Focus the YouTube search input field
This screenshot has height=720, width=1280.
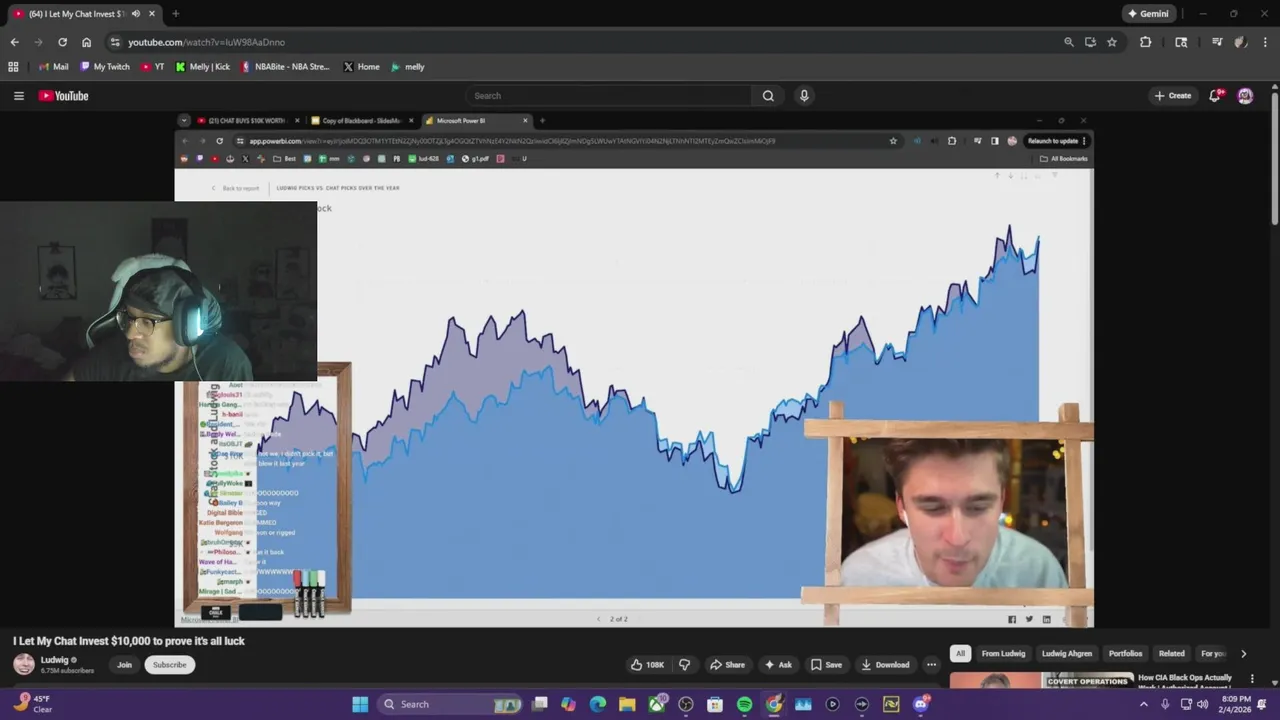pyautogui.click(x=609, y=96)
